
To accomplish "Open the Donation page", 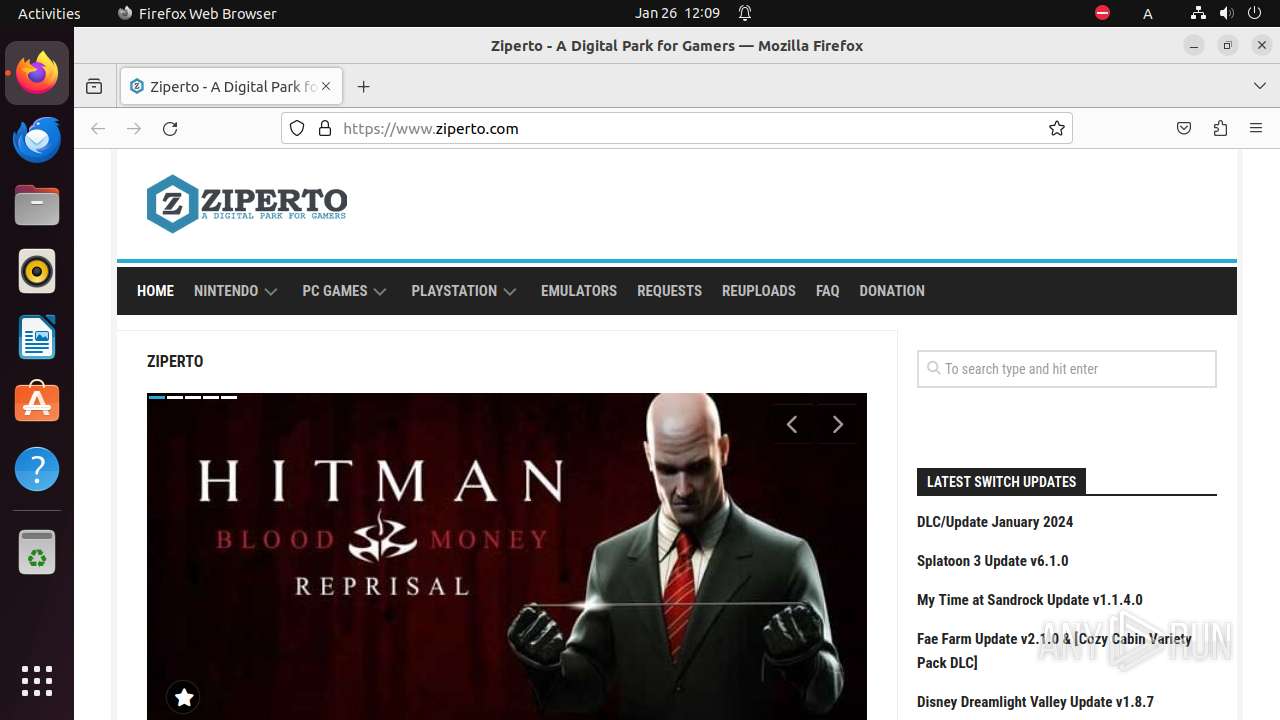I will (x=892, y=291).
